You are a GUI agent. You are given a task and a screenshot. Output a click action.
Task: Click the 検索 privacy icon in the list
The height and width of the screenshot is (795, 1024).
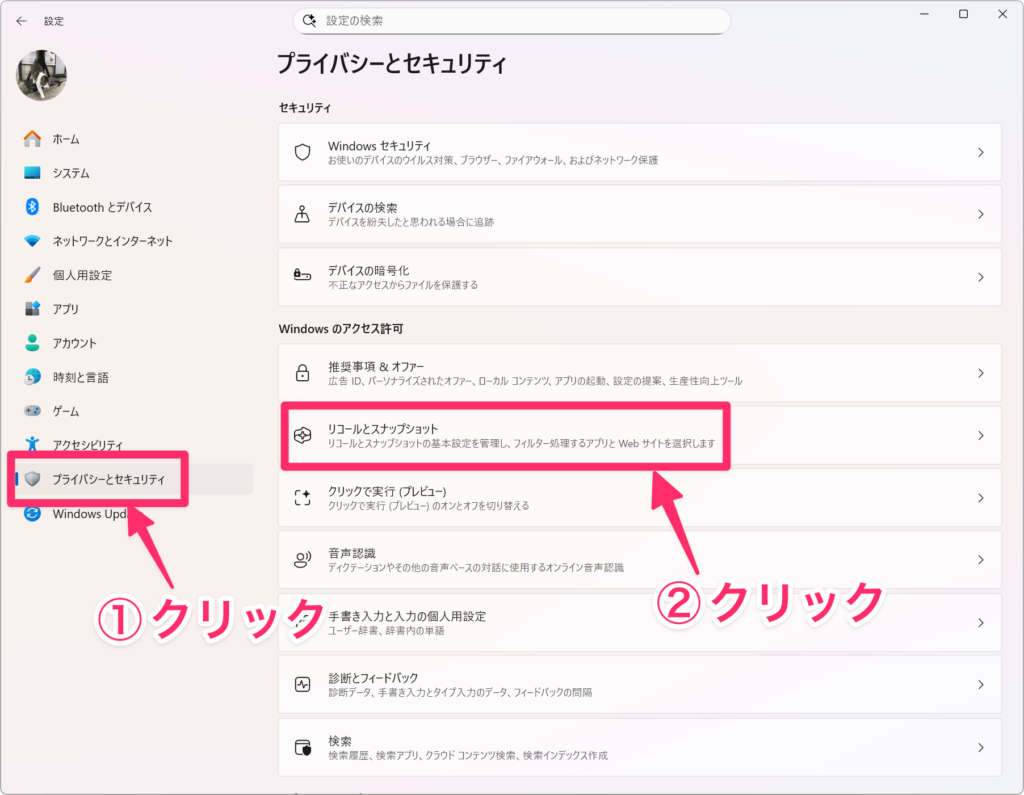tap(302, 747)
